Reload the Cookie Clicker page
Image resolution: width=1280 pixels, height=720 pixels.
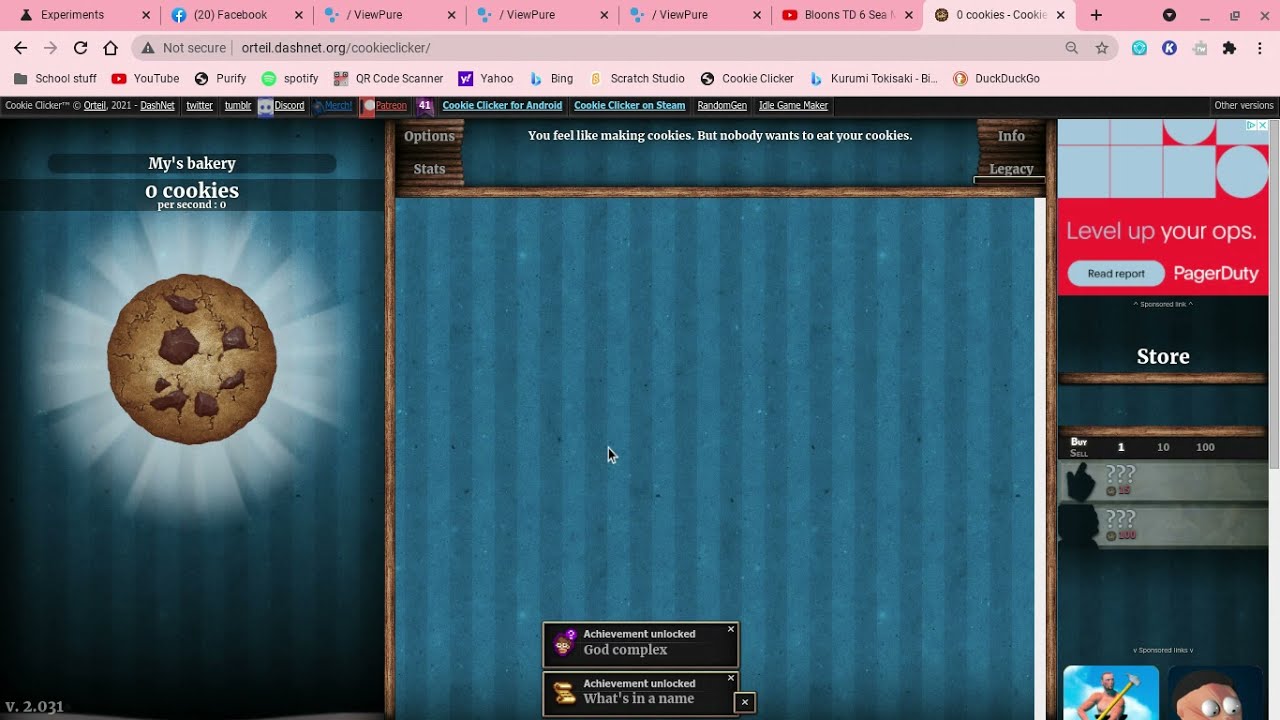[81, 48]
